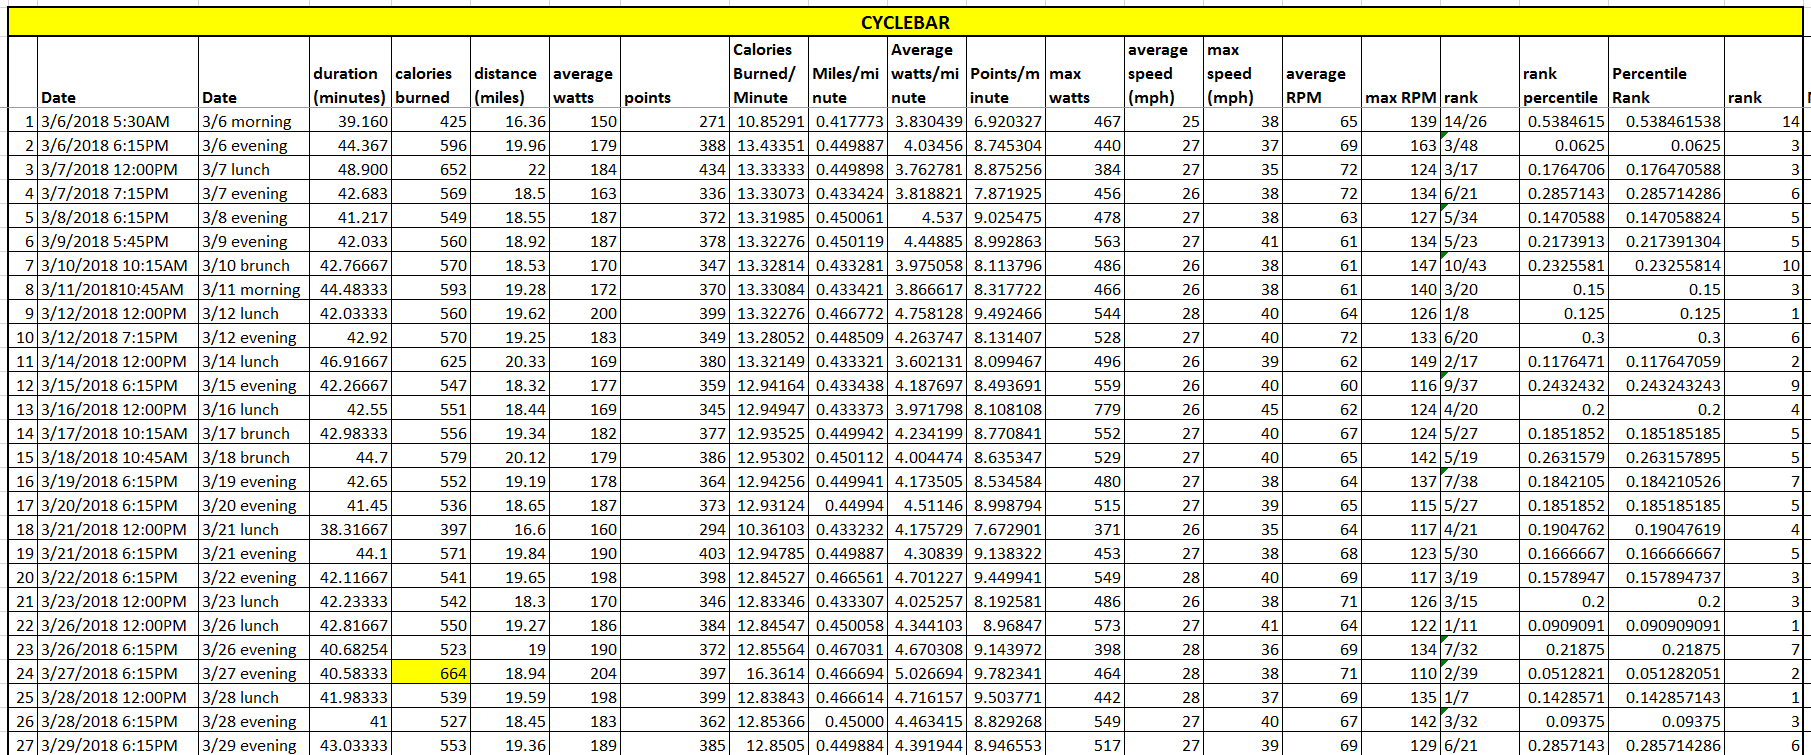Select the 'Calories Burned/Minute' header
The image size is (1811, 755).
click(x=768, y=72)
